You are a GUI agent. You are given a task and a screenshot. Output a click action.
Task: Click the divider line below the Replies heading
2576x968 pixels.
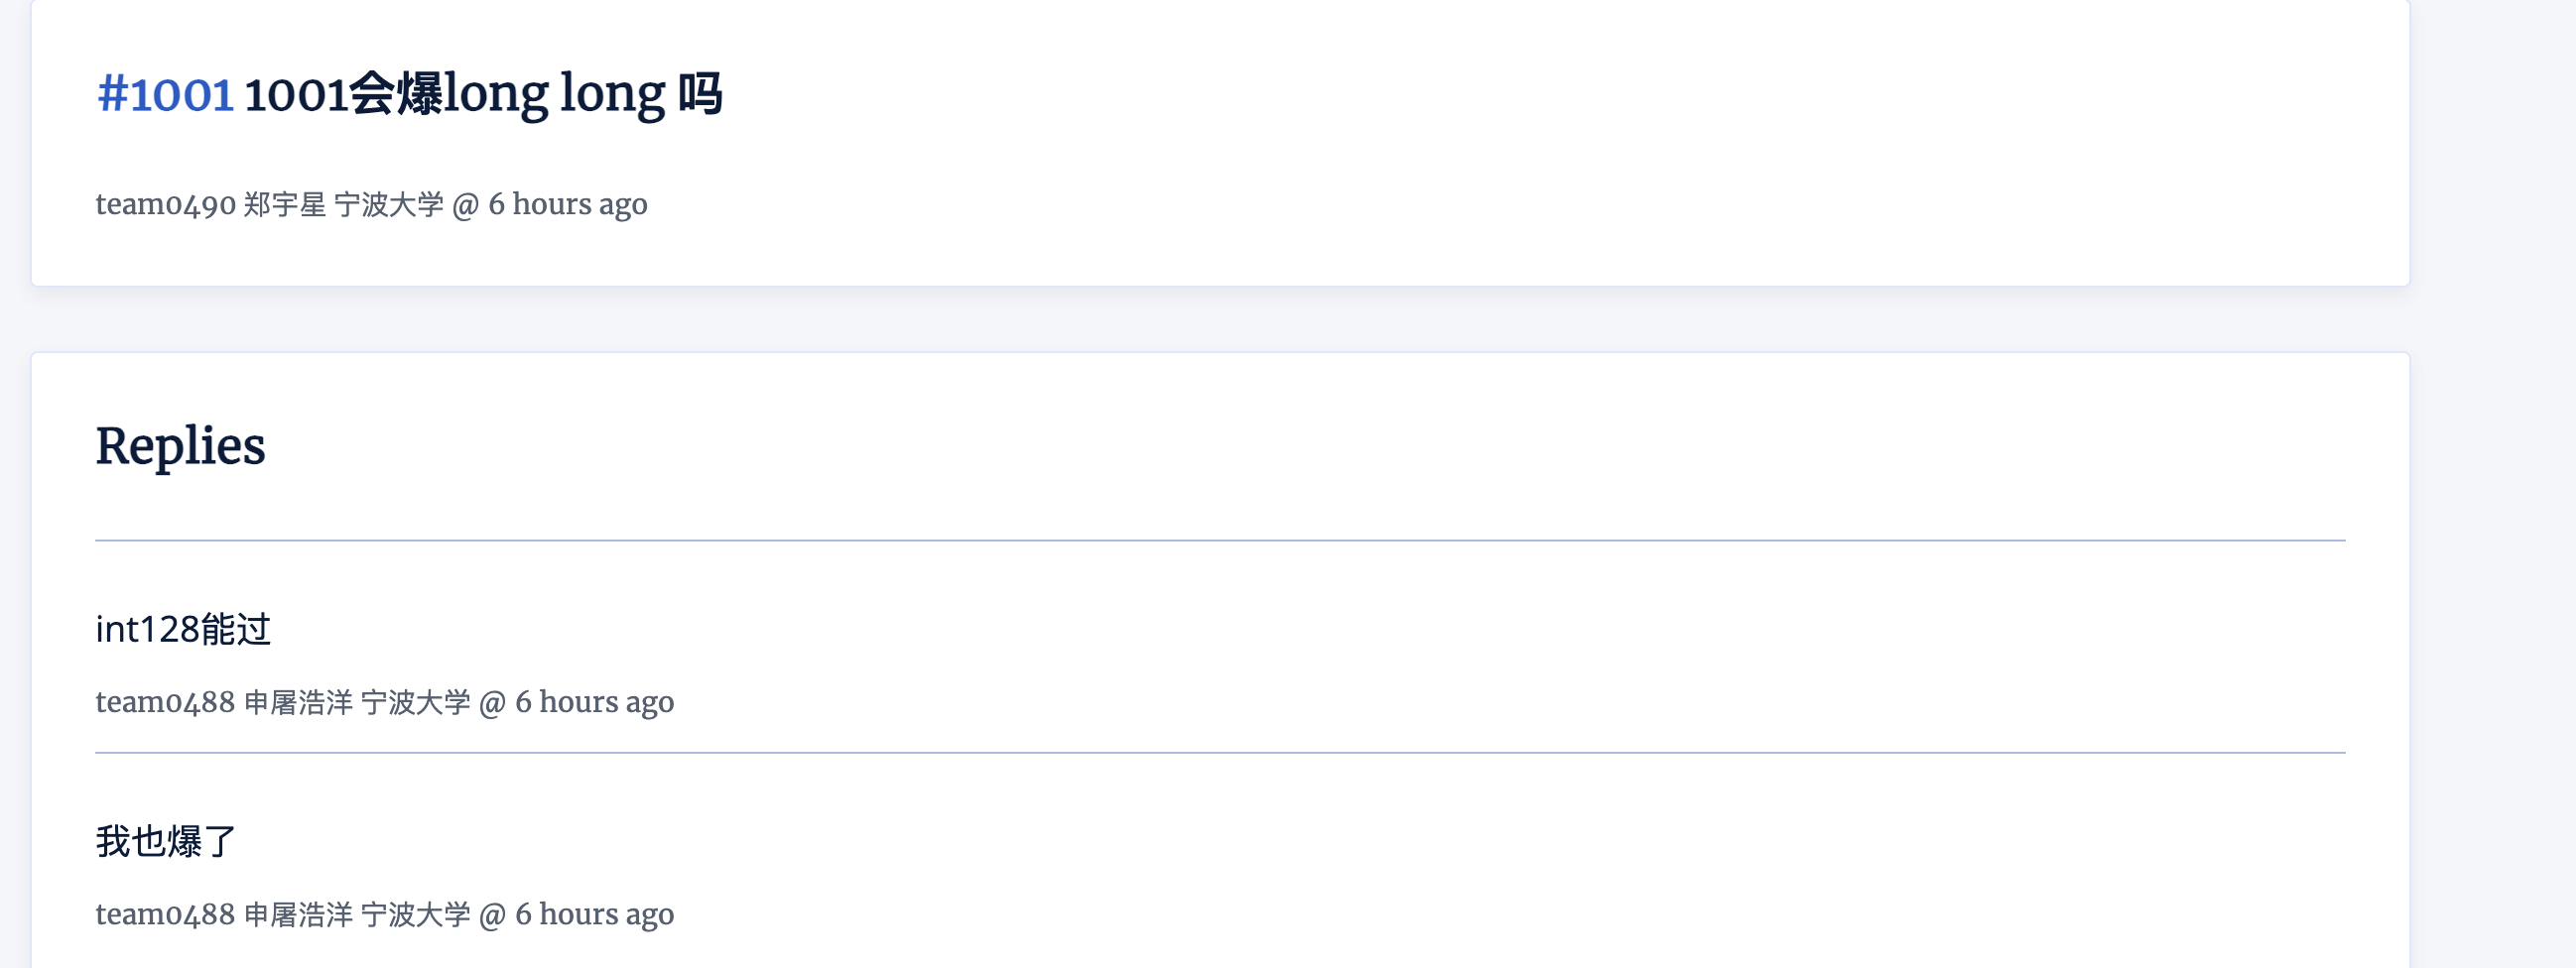[x=1220, y=540]
